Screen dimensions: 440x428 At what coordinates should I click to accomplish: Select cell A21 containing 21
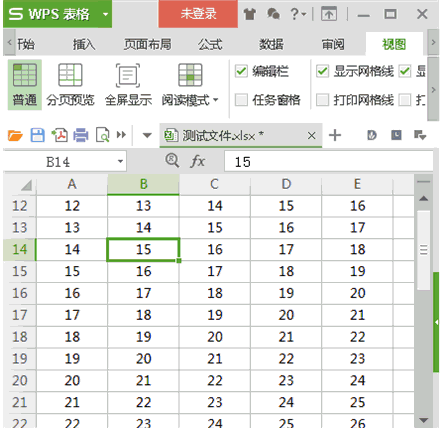click(x=72, y=402)
